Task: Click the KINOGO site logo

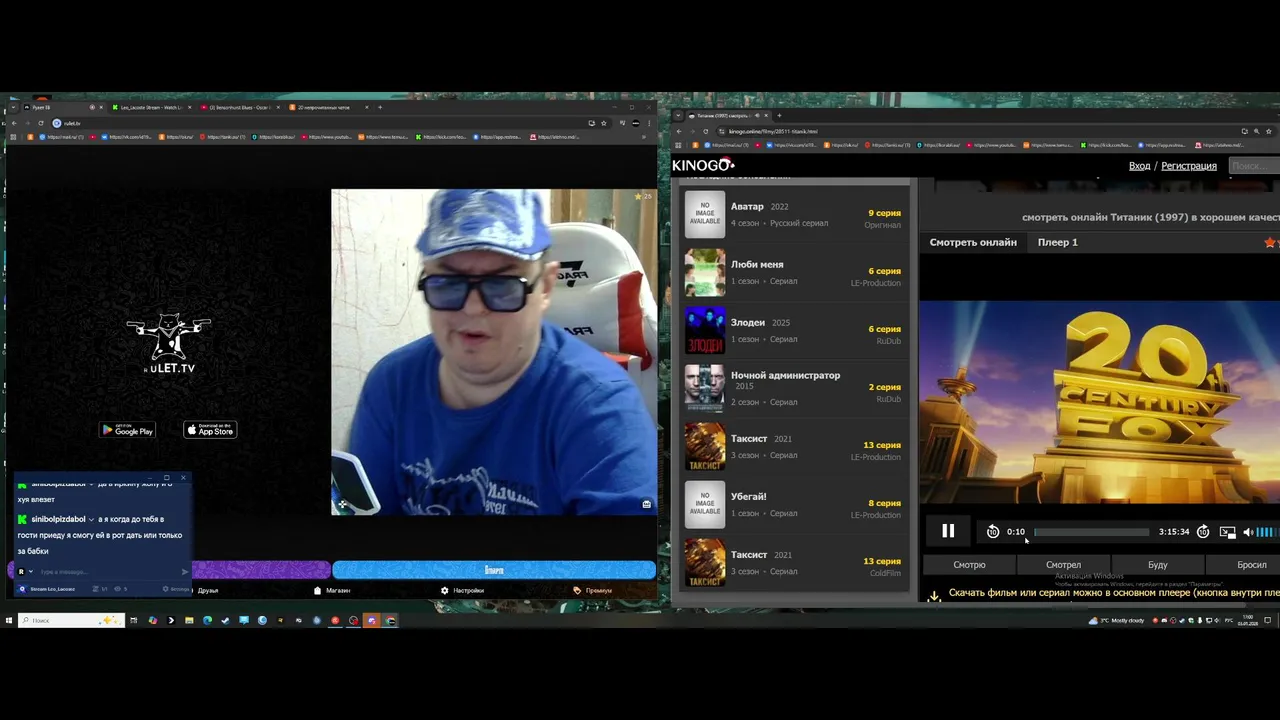Action: pyautogui.click(x=703, y=165)
